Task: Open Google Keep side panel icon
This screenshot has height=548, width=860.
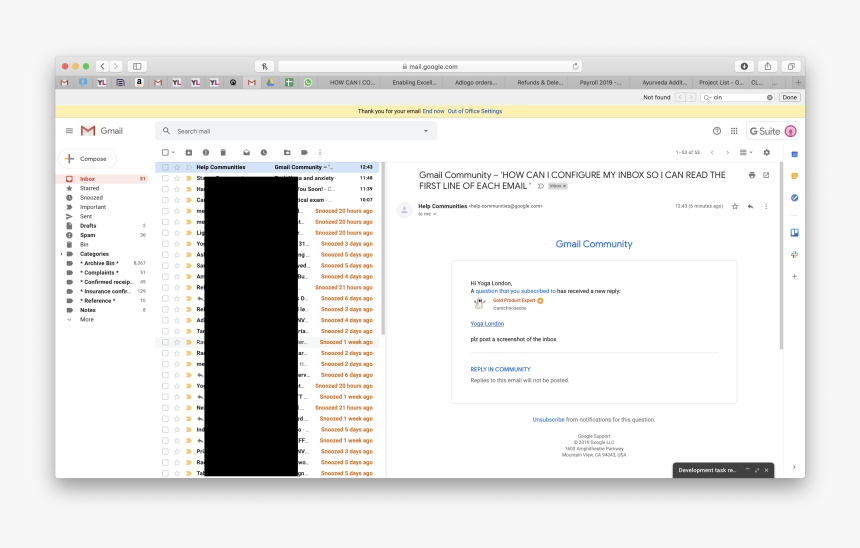Action: point(794,176)
